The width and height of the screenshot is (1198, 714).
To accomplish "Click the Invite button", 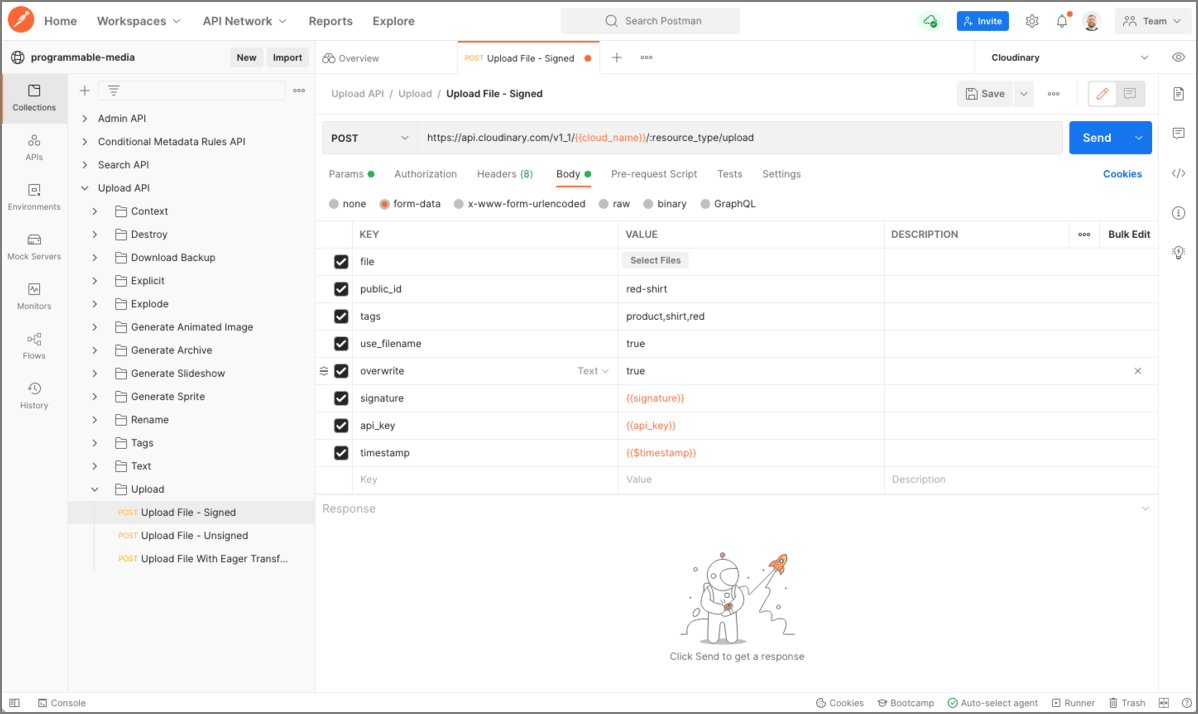I will tap(983, 21).
